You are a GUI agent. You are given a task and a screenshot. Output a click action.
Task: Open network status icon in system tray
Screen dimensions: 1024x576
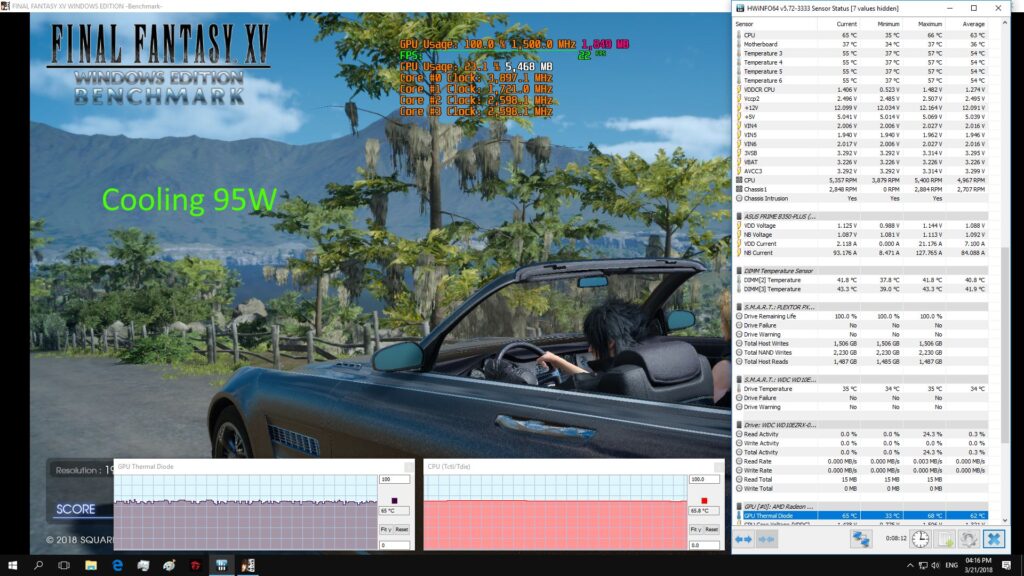point(923,566)
